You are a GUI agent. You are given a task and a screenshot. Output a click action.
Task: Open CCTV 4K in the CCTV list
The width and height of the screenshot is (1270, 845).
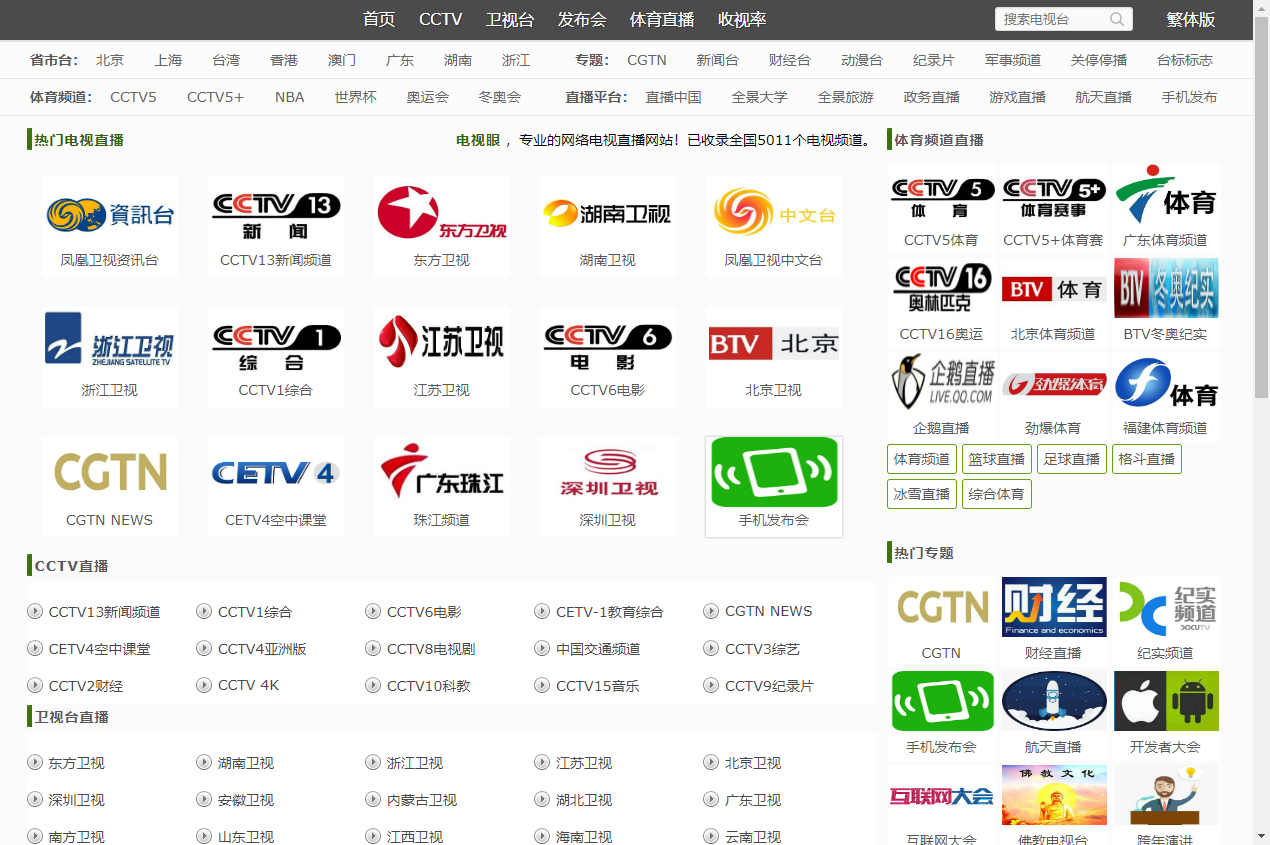pos(249,685)
